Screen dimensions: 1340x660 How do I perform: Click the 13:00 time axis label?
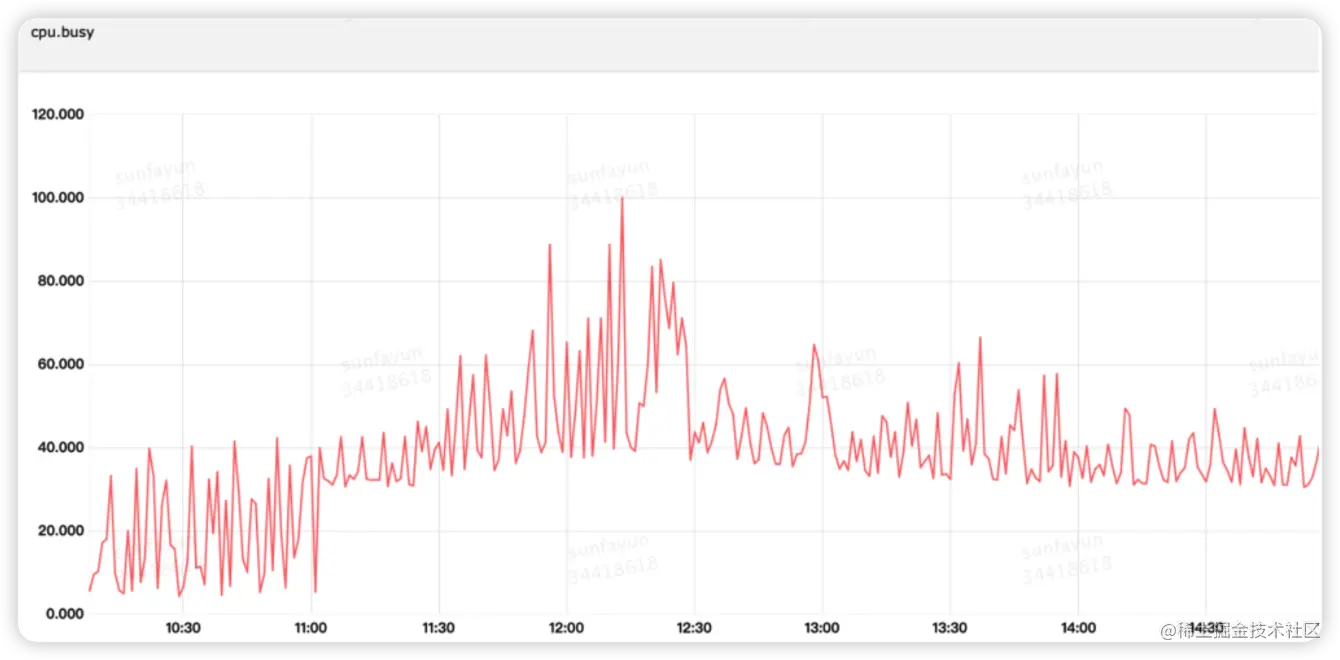click(822, 629)
